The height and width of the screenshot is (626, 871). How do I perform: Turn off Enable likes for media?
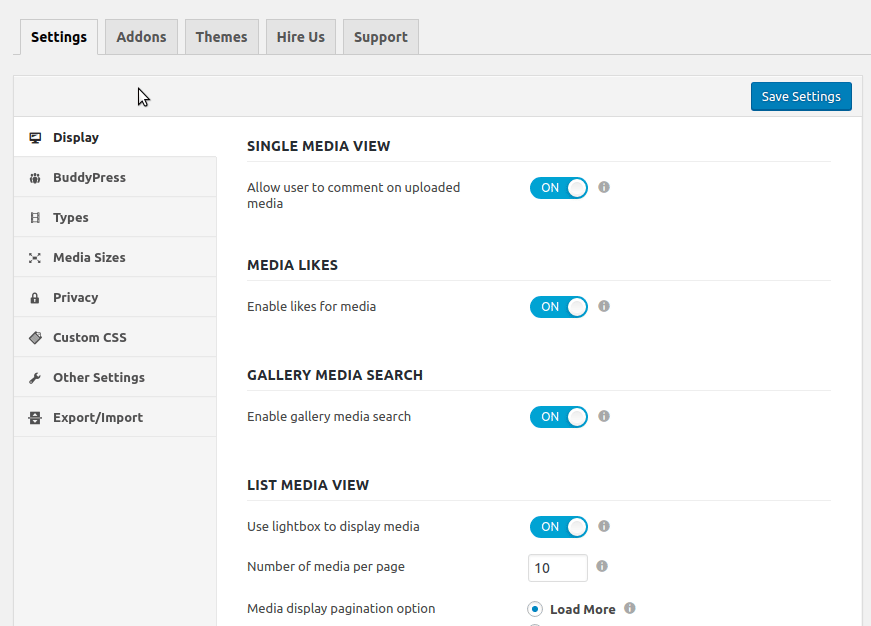point(558,307)
